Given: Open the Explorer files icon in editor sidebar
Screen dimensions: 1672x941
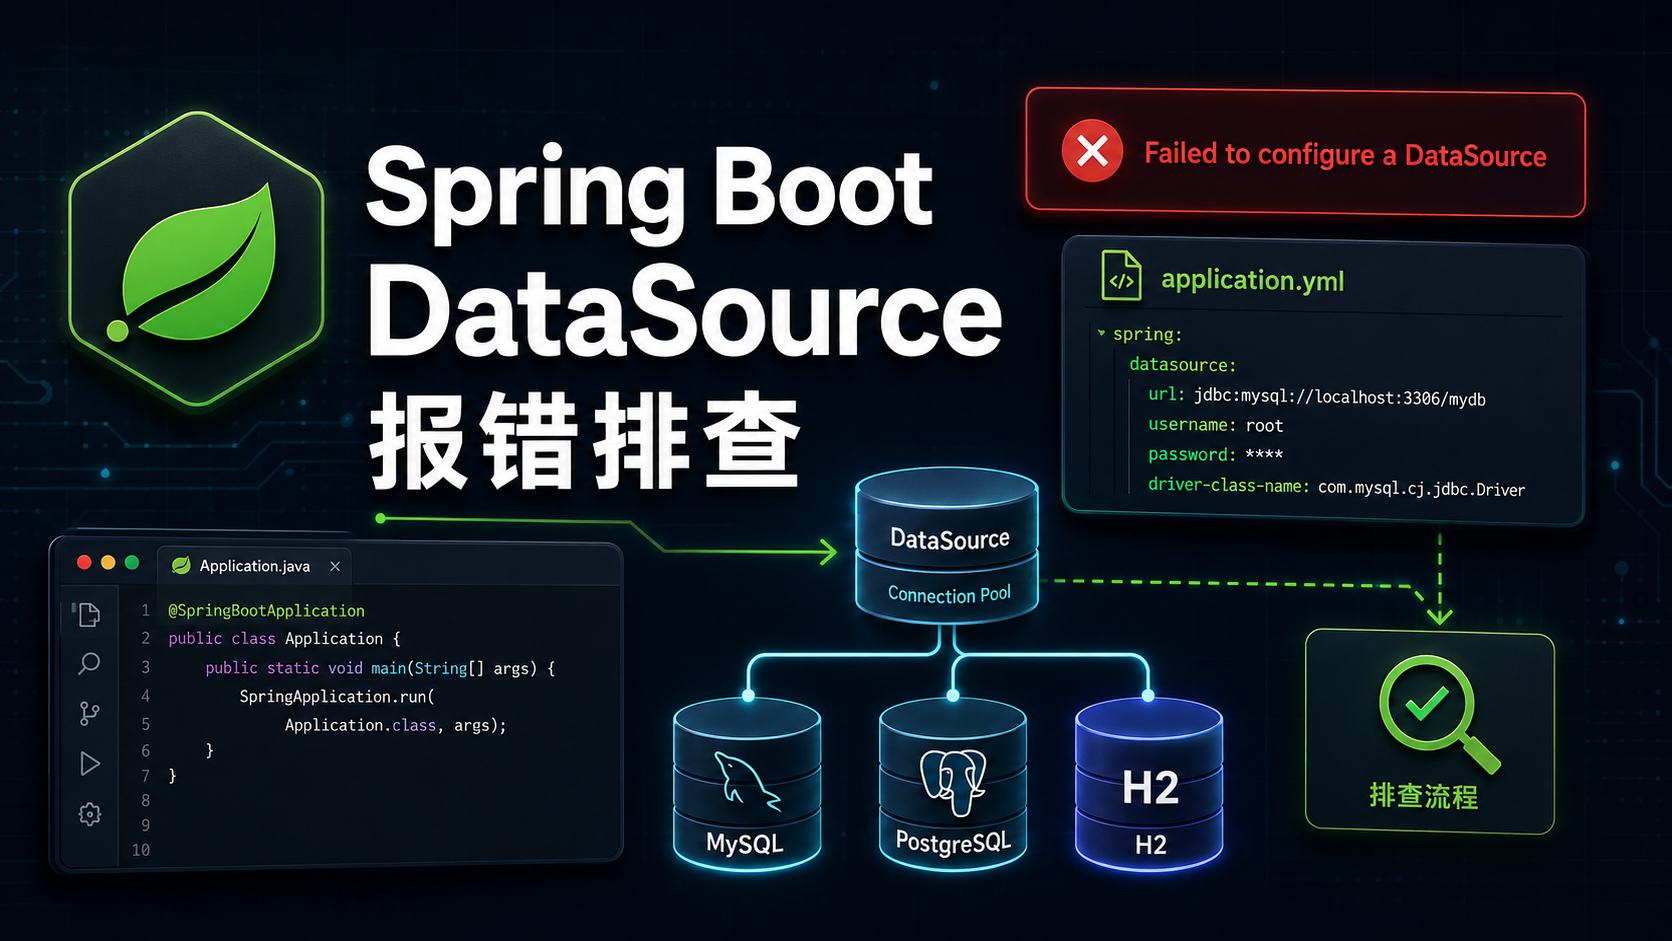Looking at the screenshot, I should point(89,614).
